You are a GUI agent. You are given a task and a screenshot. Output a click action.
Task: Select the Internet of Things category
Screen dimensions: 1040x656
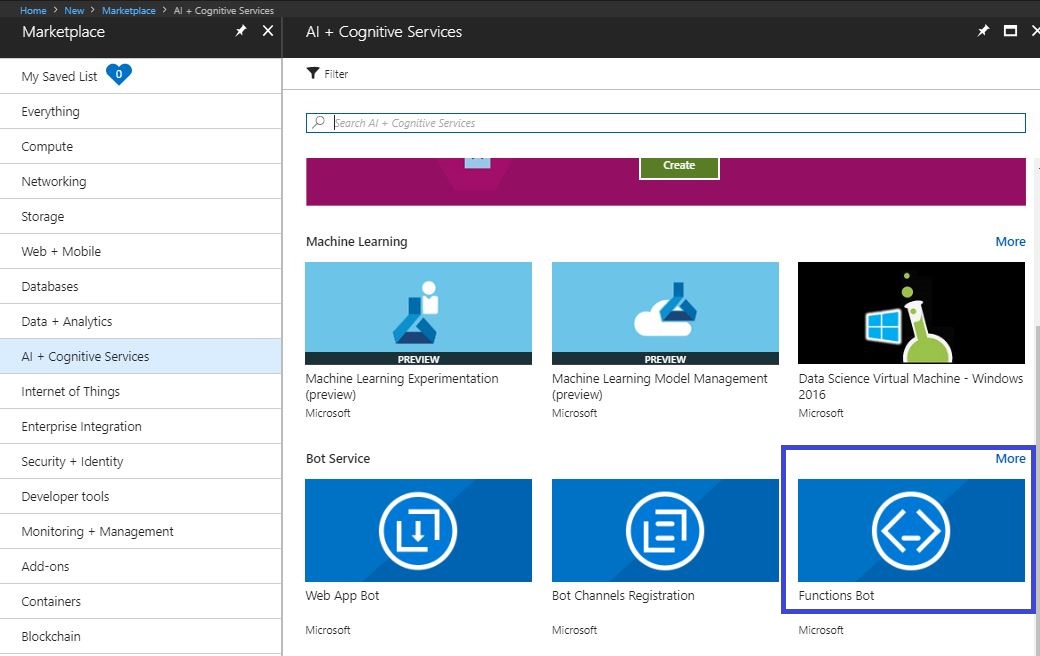click(141, 391)
